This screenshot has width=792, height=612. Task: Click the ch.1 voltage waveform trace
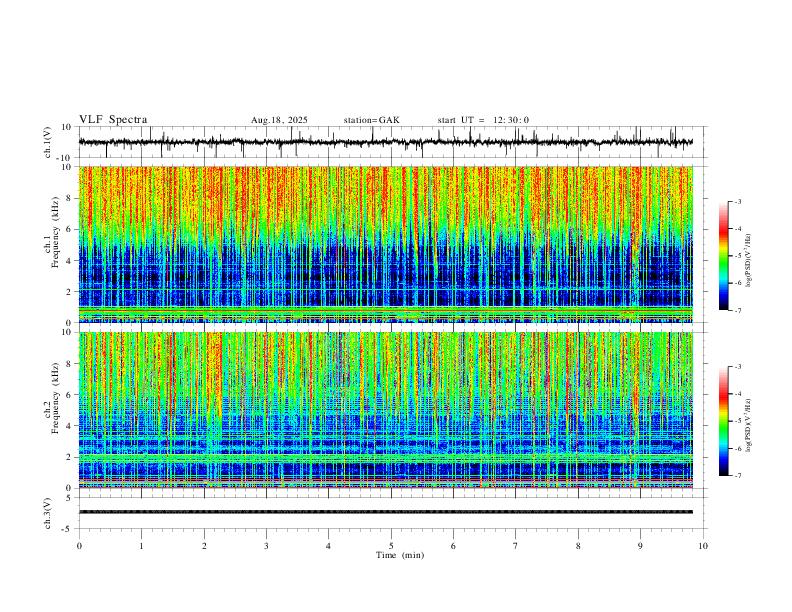386,142
